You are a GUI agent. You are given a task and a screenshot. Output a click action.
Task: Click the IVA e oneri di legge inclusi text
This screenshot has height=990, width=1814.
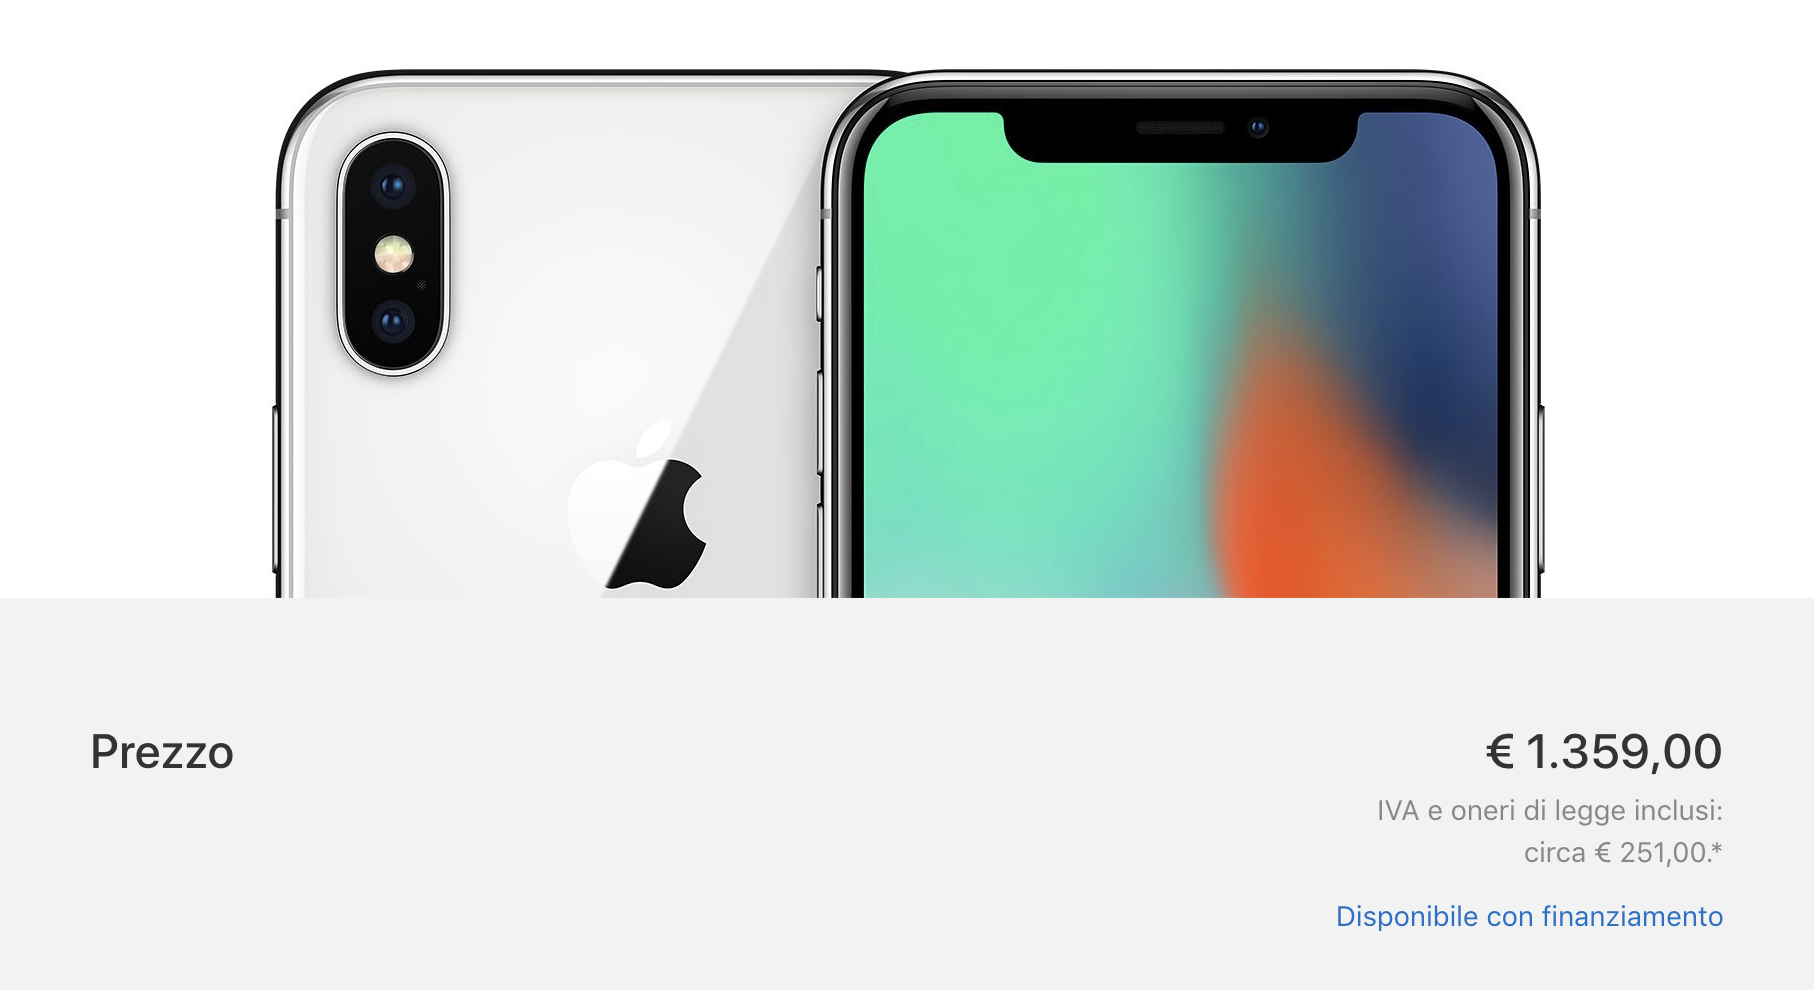click(x=1549, y=810)
